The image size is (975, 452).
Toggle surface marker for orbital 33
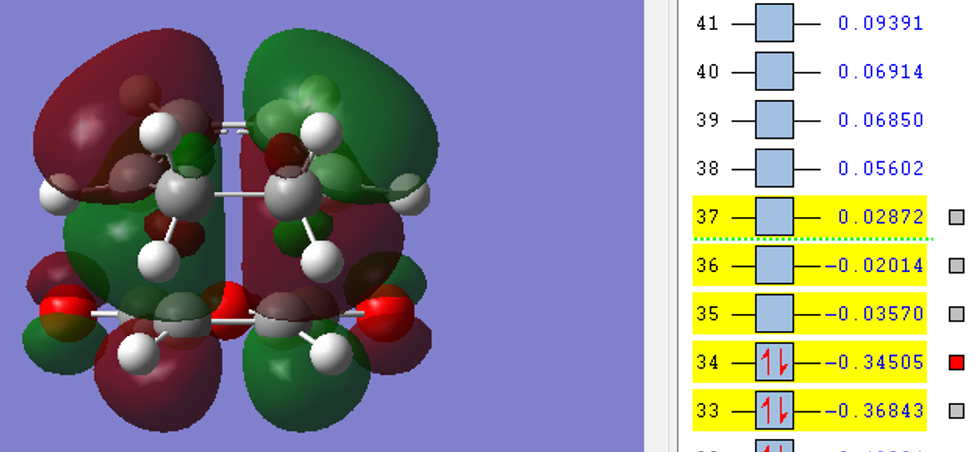coord(956,410)
